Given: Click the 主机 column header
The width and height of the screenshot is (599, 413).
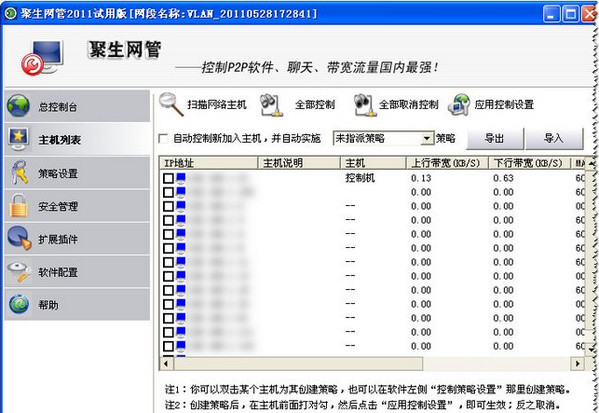Looking at the screenshot, I should [x=373, y=163].
